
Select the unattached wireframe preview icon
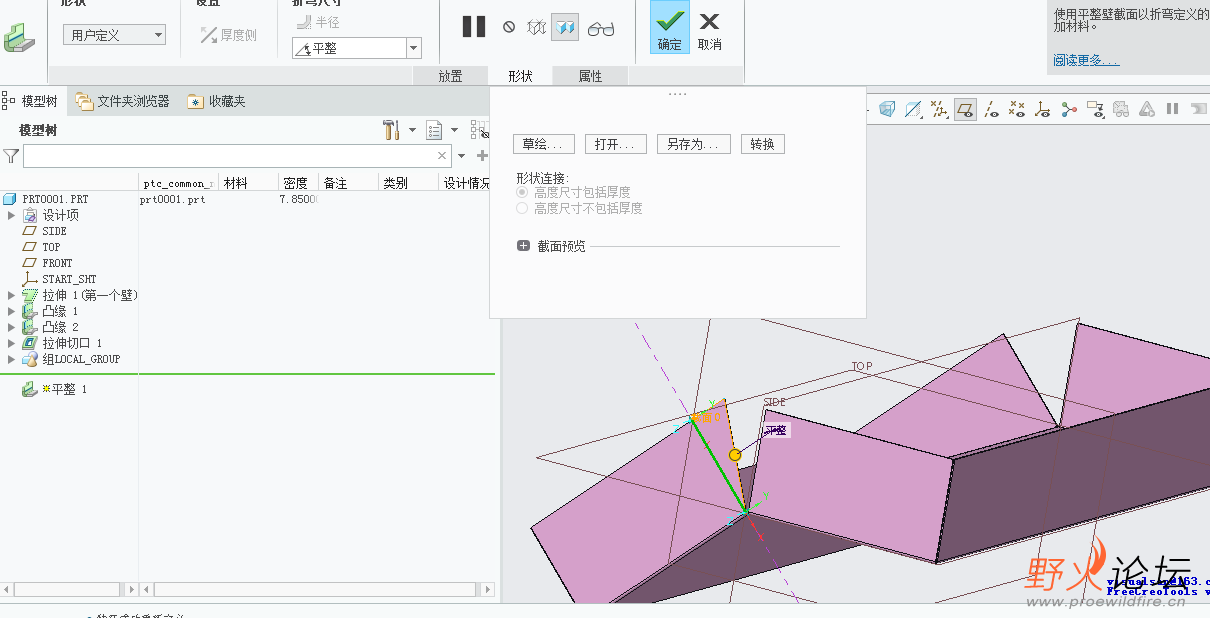(x=537, y=28)
